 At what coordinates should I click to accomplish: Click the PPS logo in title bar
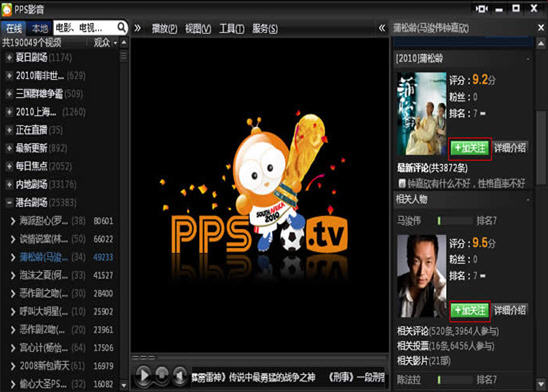pos(7,9)
